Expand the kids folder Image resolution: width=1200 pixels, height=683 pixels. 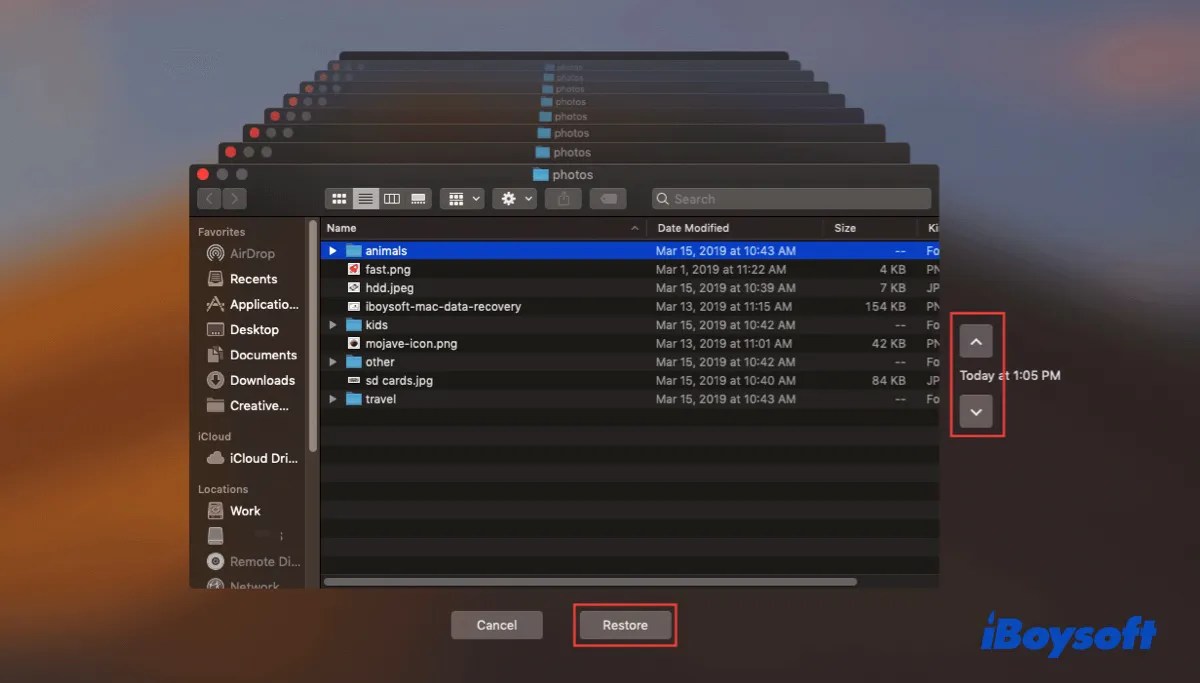[332, 324]
